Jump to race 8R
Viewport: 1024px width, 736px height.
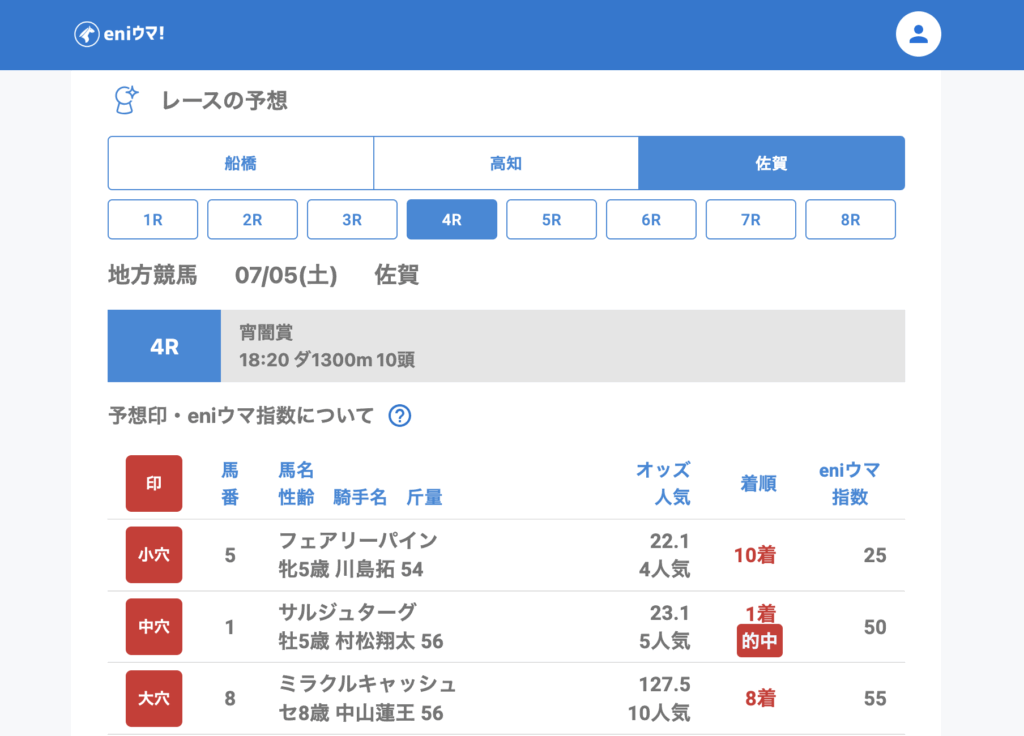(850, 220)
